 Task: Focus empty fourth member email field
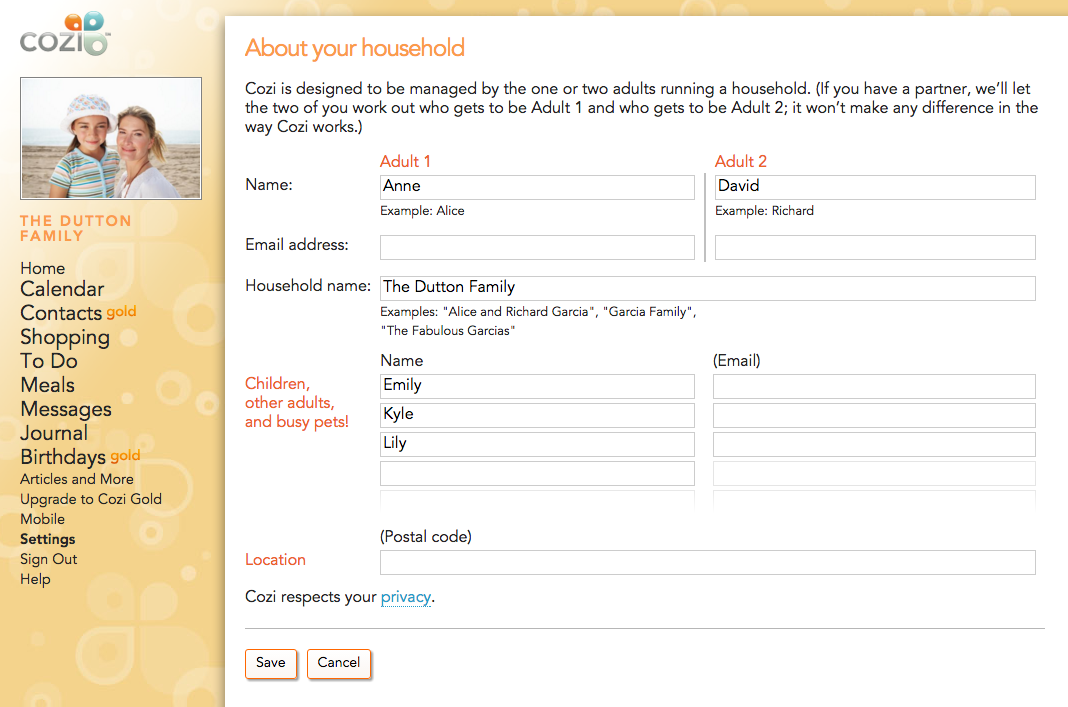tap(874, 473)
